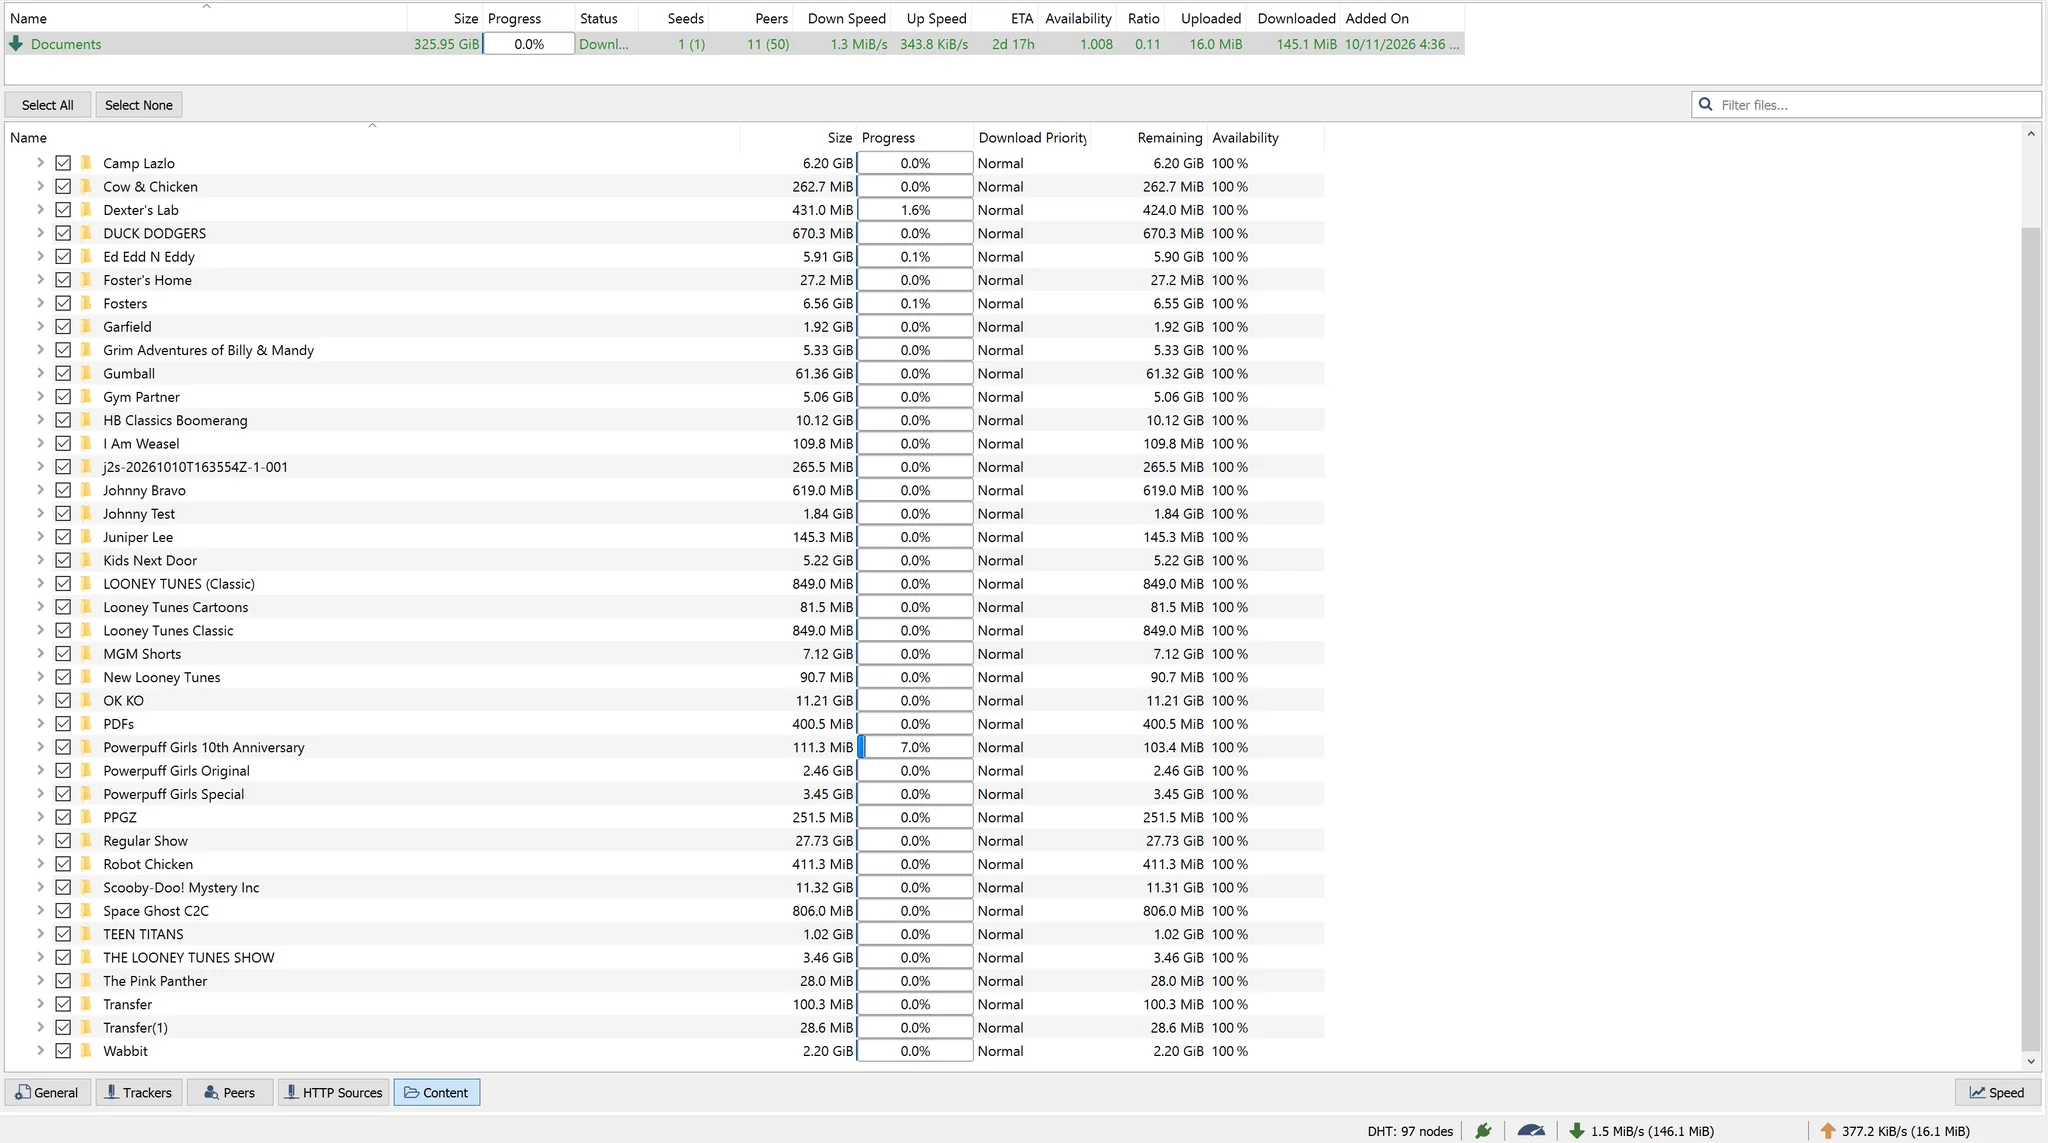Click the folder icon next to MGM Shorts
This screenshot has width=2048, height=1143.
click(x=86, y=654)
